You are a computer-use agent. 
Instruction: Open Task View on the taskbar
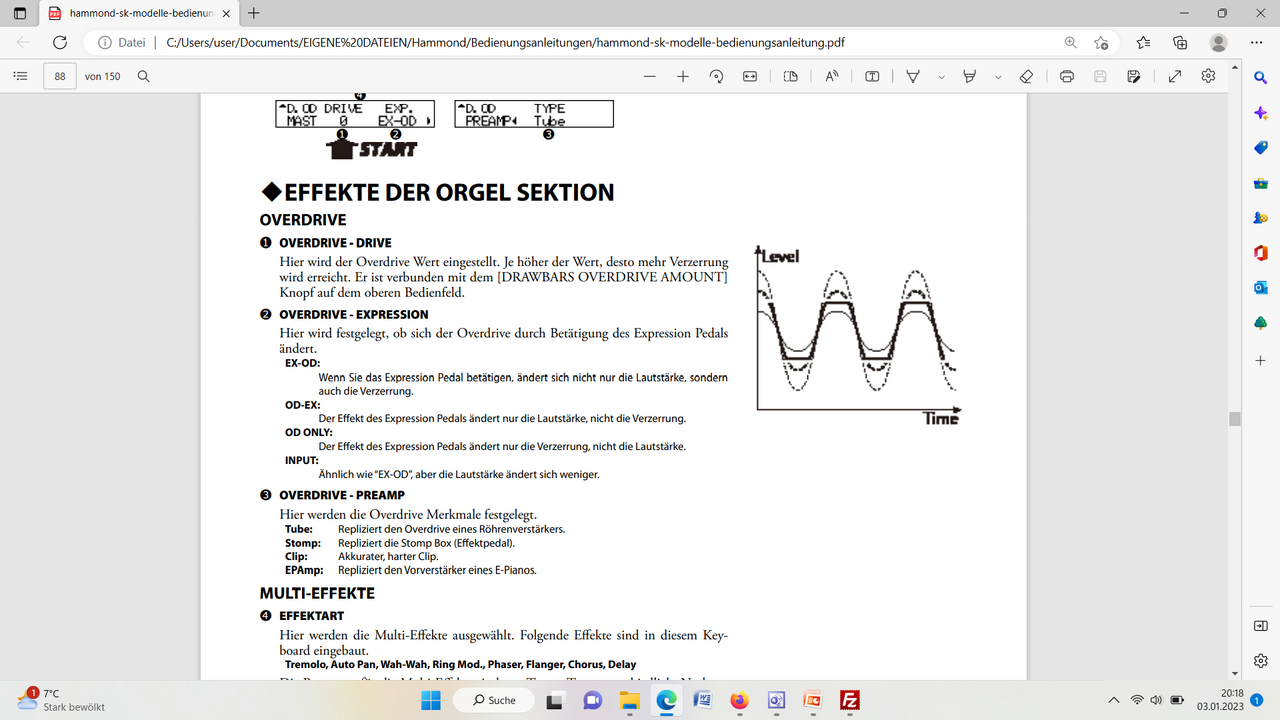coord(555,700)
